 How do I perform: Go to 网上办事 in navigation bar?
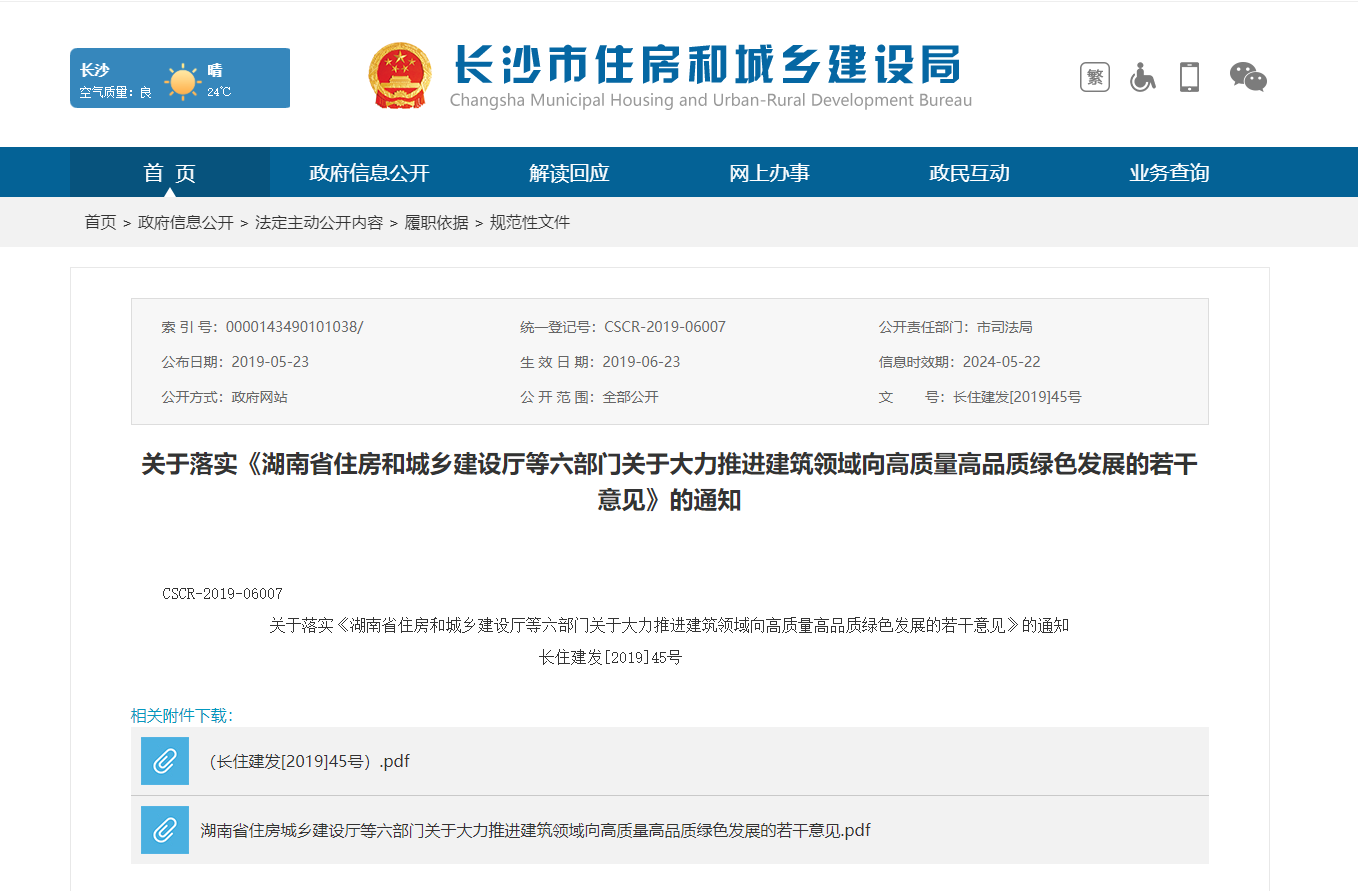[x=769, y=173]
